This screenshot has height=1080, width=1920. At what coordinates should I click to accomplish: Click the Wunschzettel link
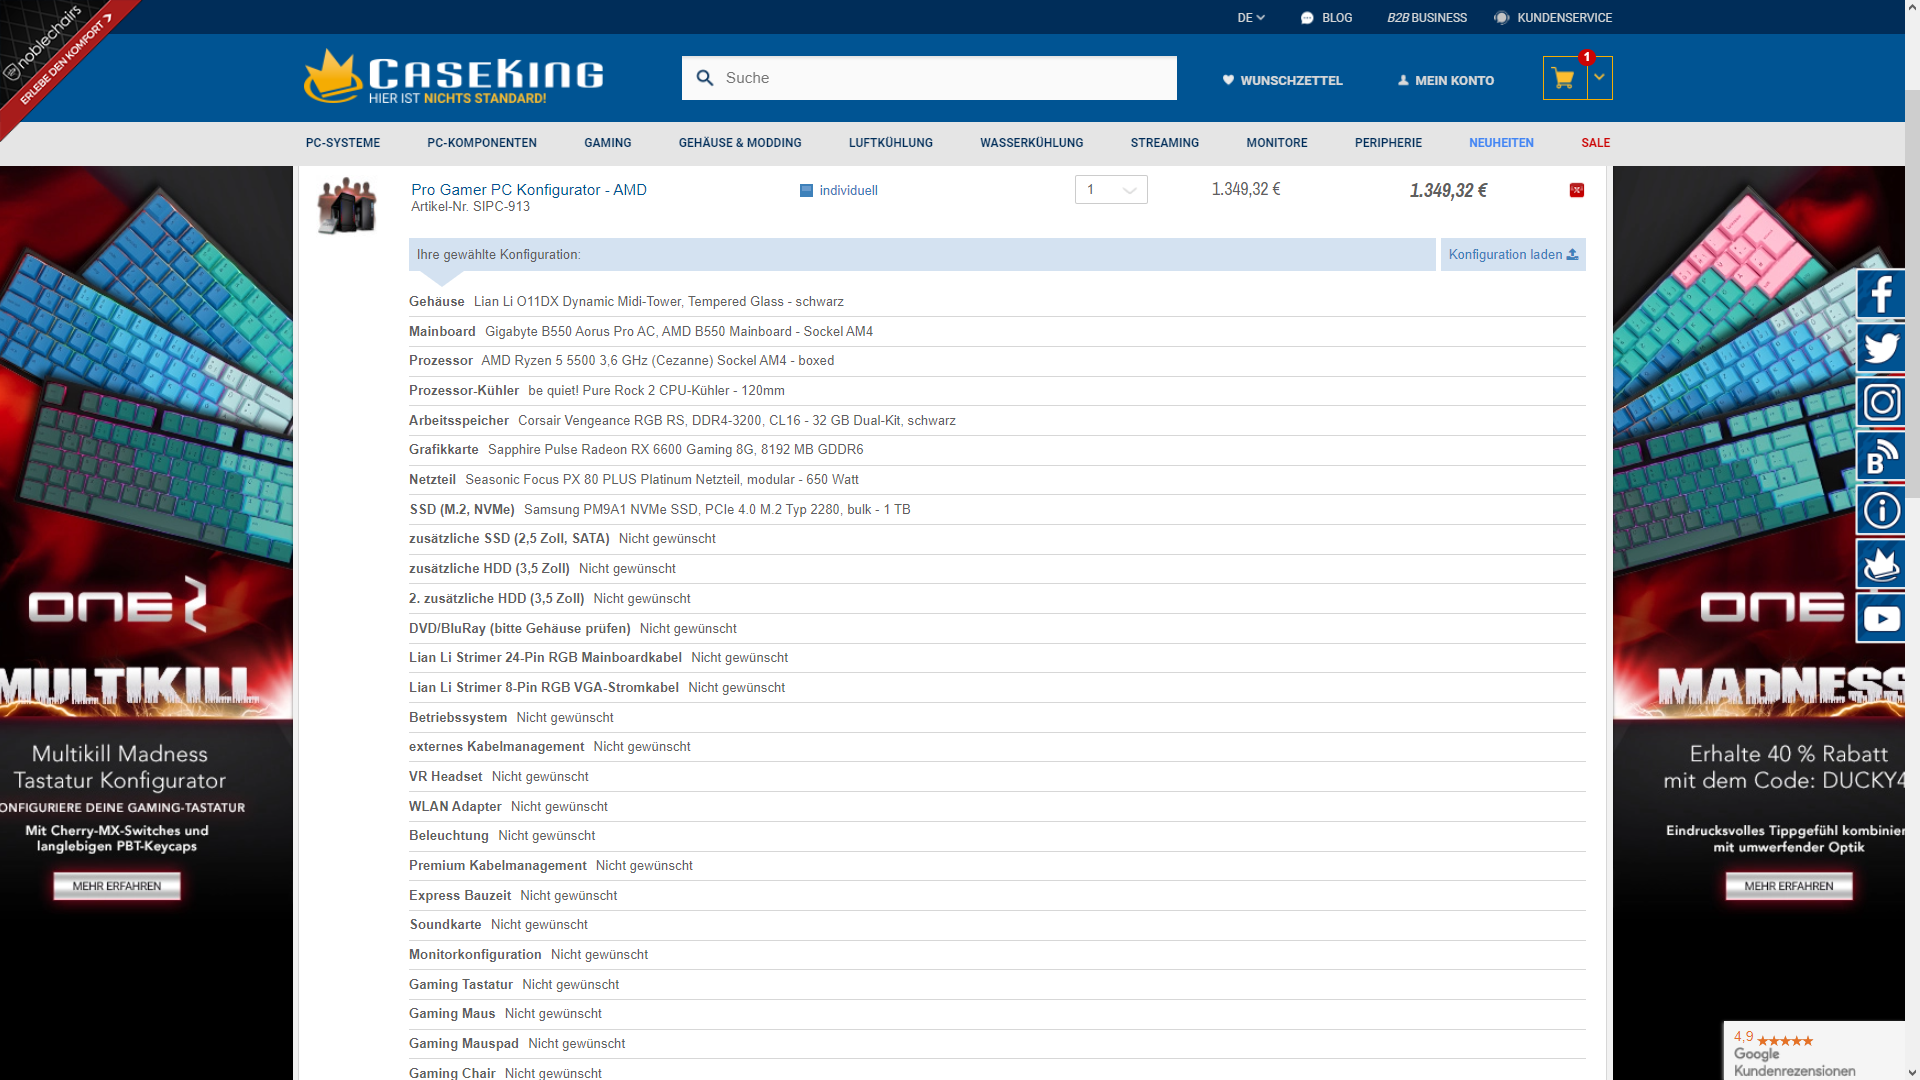(1282, 80)
